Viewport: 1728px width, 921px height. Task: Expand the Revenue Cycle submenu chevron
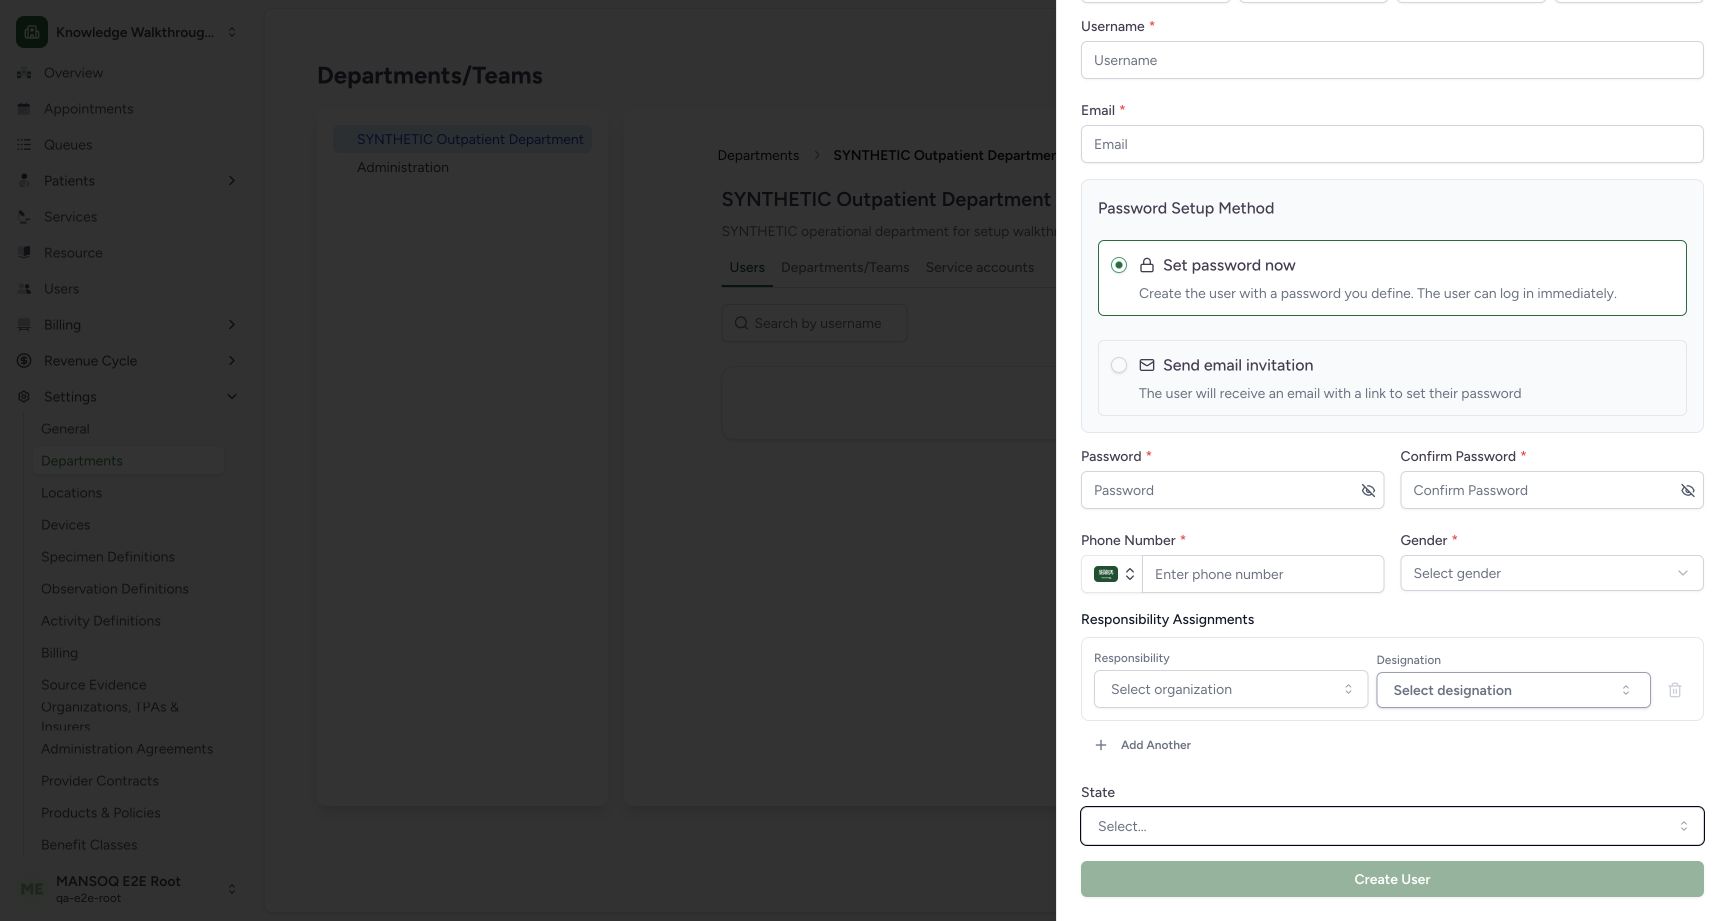tap(232, 361)
